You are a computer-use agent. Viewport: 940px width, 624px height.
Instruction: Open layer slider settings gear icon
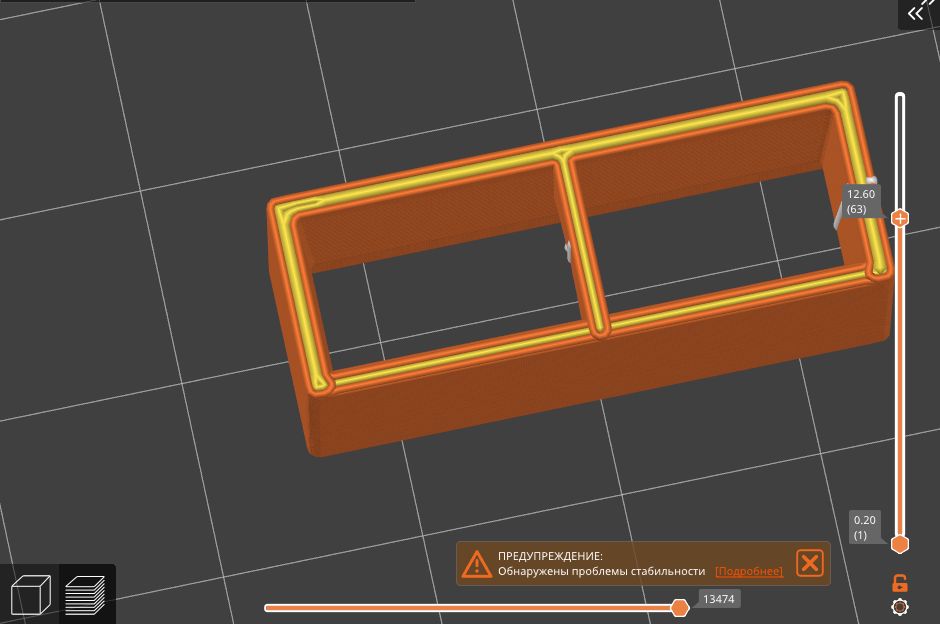click(x=900, y=607)
